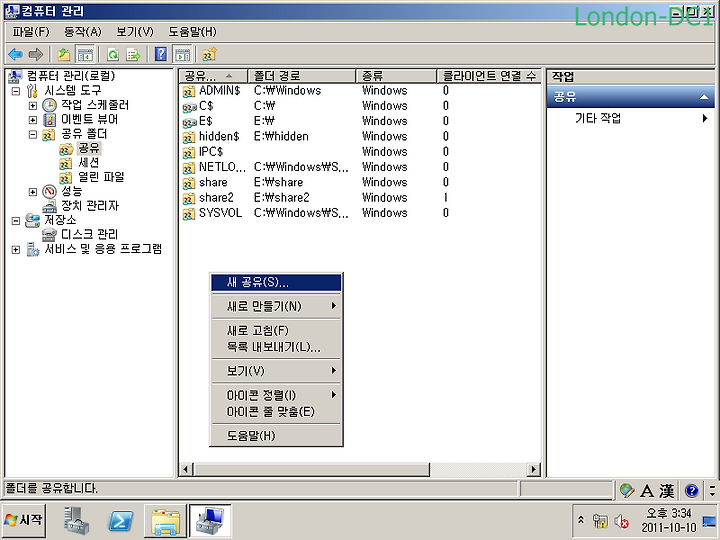Viewport: 720px width, 540px height.
Task: Select 디스크 관리 in the tree
Action: point(90,235)
